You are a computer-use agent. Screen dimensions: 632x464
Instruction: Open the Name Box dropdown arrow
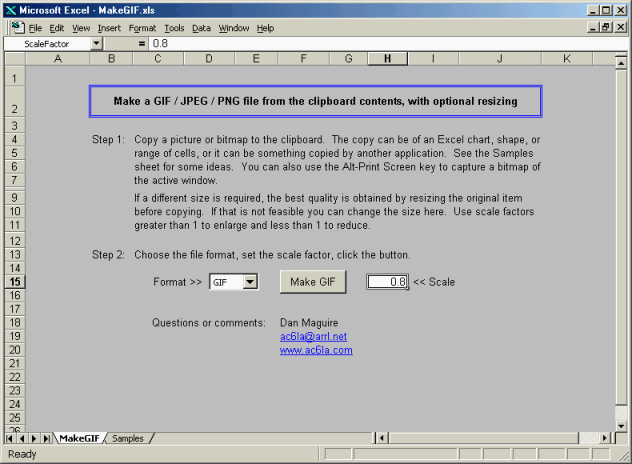click(x=96, y=44)
